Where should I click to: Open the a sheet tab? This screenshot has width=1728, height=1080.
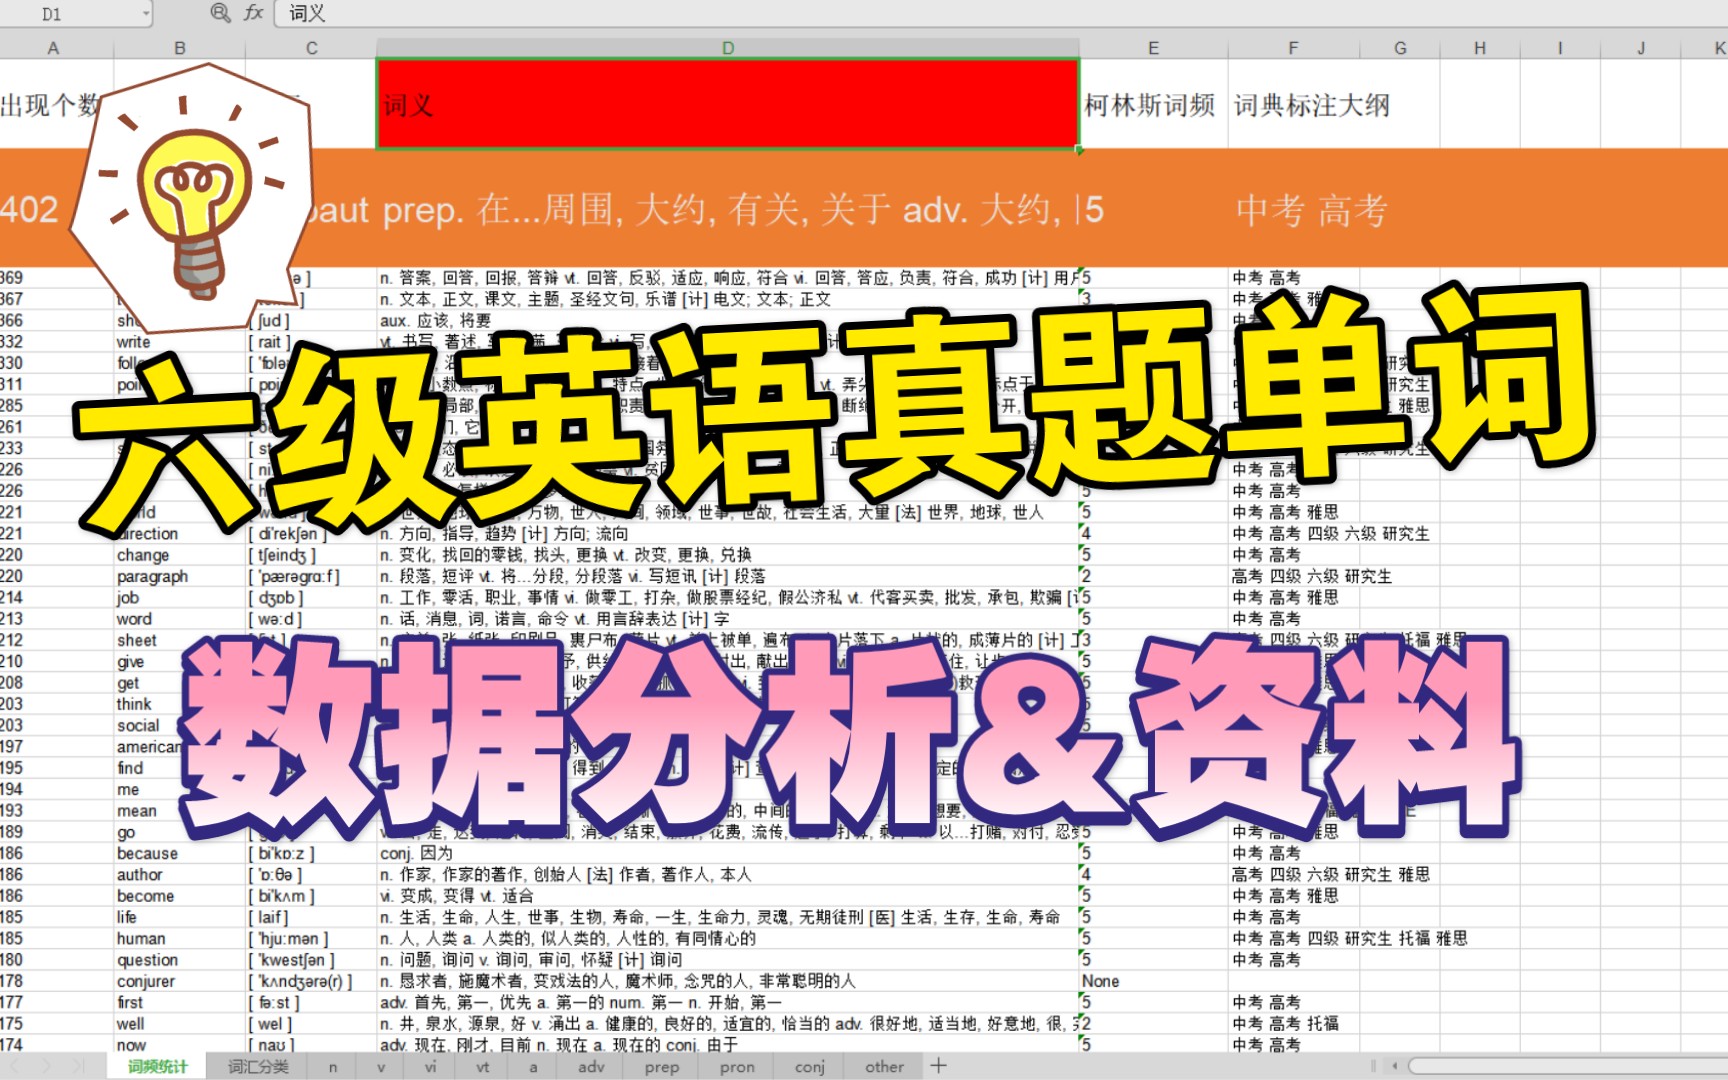(533, 1066)
